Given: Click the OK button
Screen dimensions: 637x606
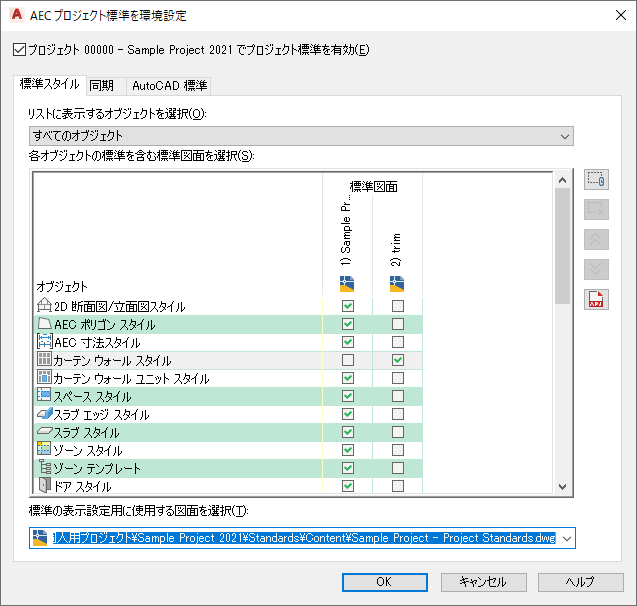Looking at the screenshot, I should (x=384, y=582).
